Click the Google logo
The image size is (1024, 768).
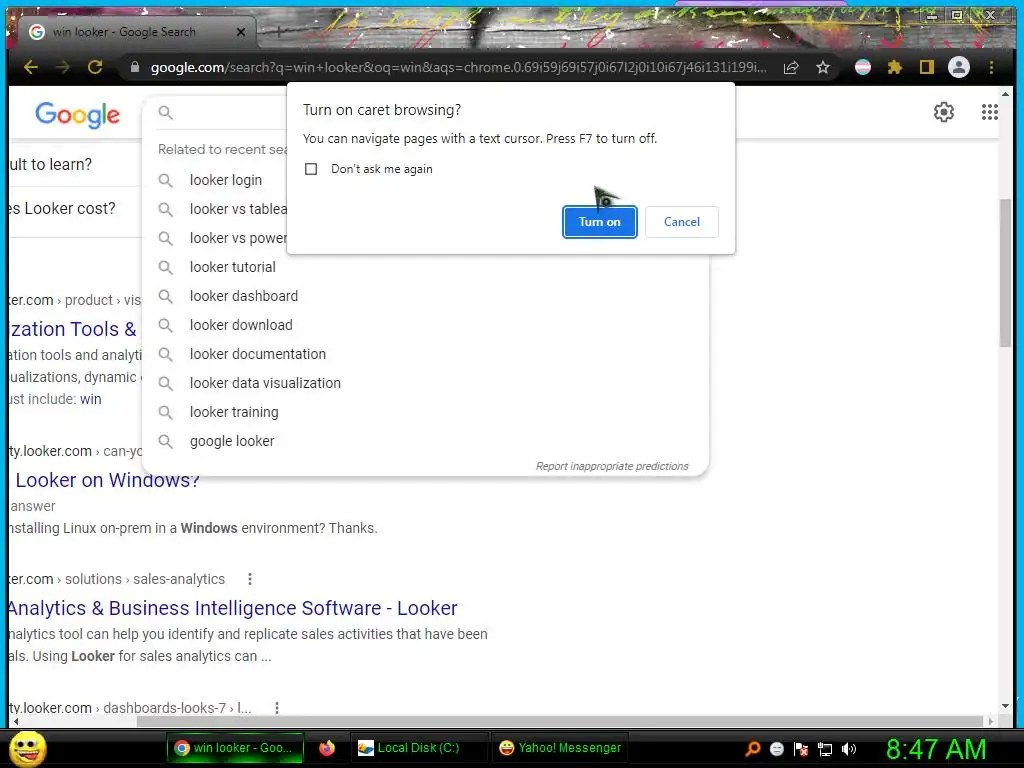78,115
